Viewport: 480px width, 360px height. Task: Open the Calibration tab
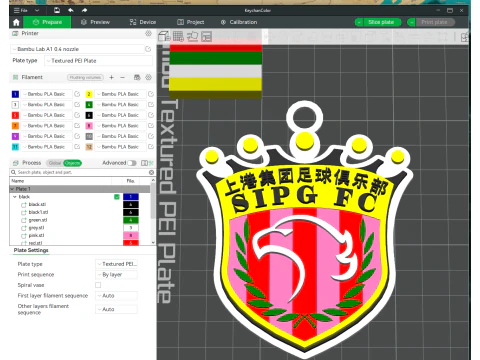click(x=239, y=22)
